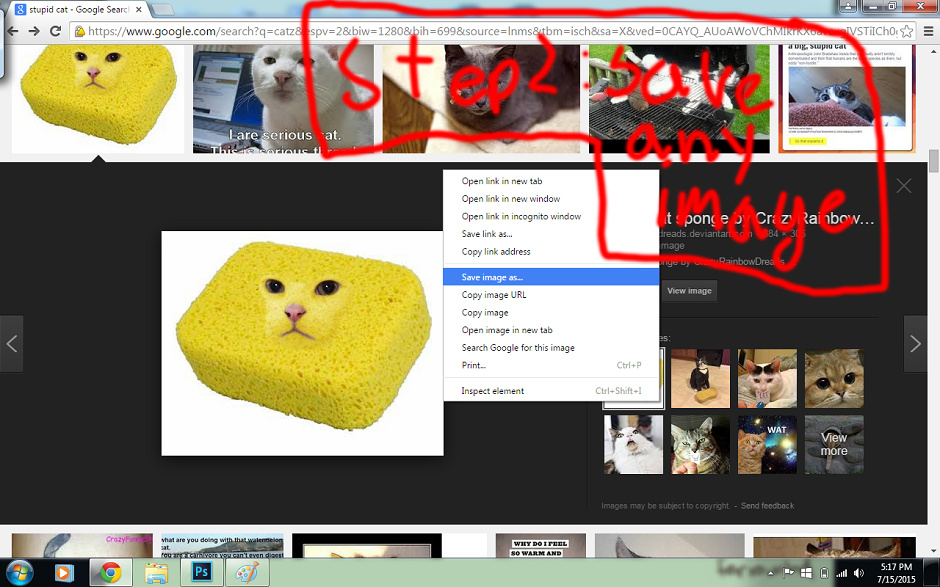940x587 pixels.
Task: Select "Open link in new tab" option
Action: click(502, 181)
